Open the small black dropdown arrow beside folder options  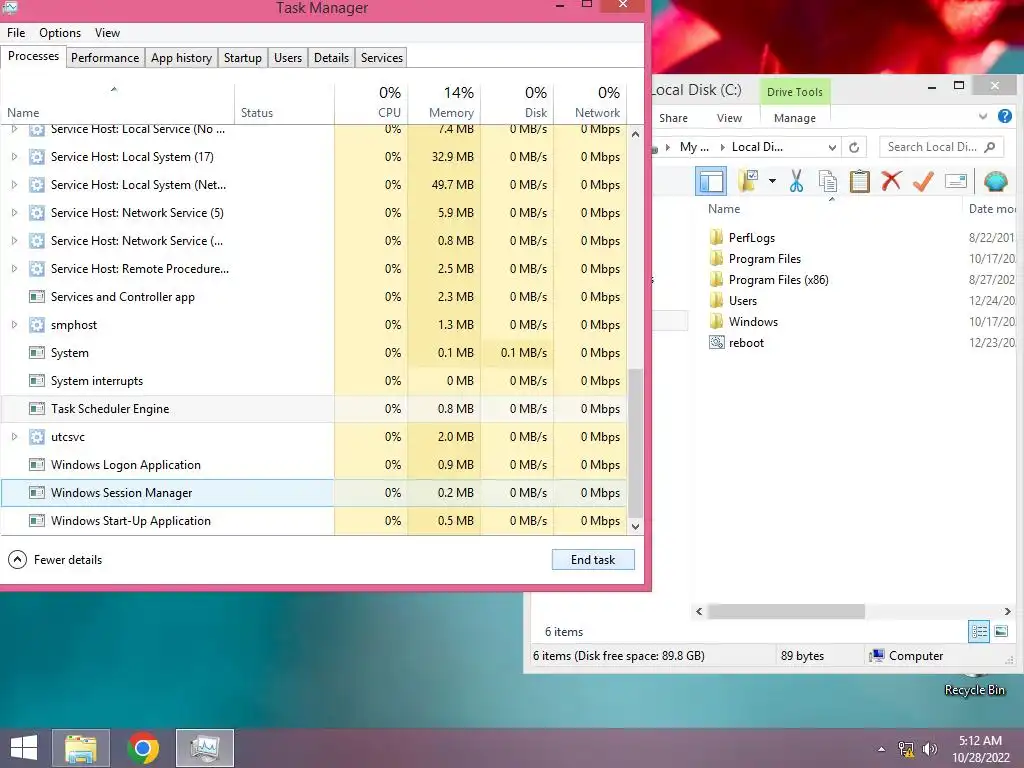pyautogui.click(x=772, y=181)
